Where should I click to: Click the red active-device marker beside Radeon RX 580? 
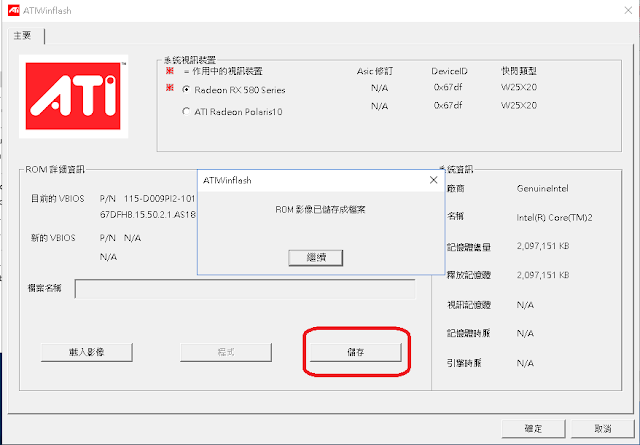(x=170, y=88)
